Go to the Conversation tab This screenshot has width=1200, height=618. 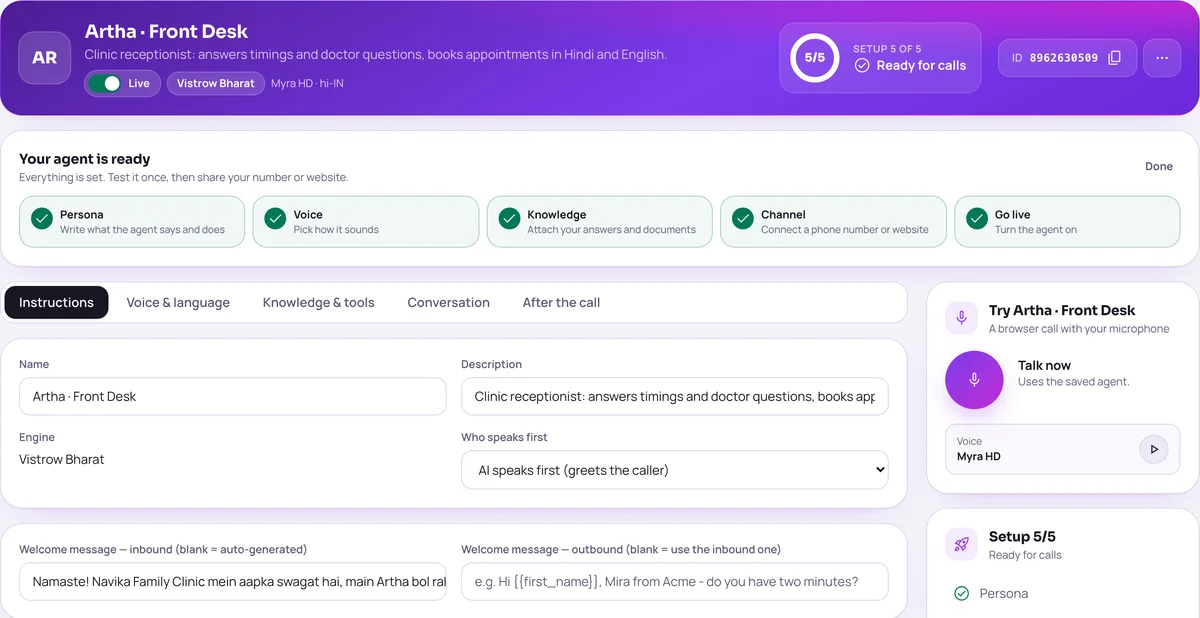point(449,303)
